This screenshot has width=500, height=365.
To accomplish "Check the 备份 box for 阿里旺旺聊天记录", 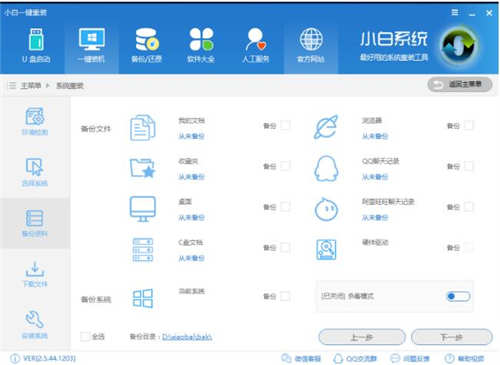I will (469, 207).
